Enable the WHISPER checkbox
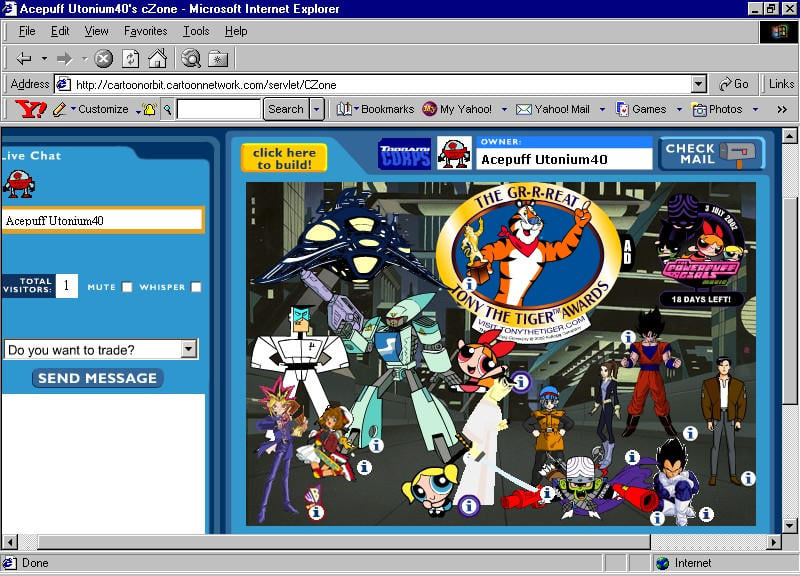This screenshot has height=576, width=800. [x=196, y=287]
